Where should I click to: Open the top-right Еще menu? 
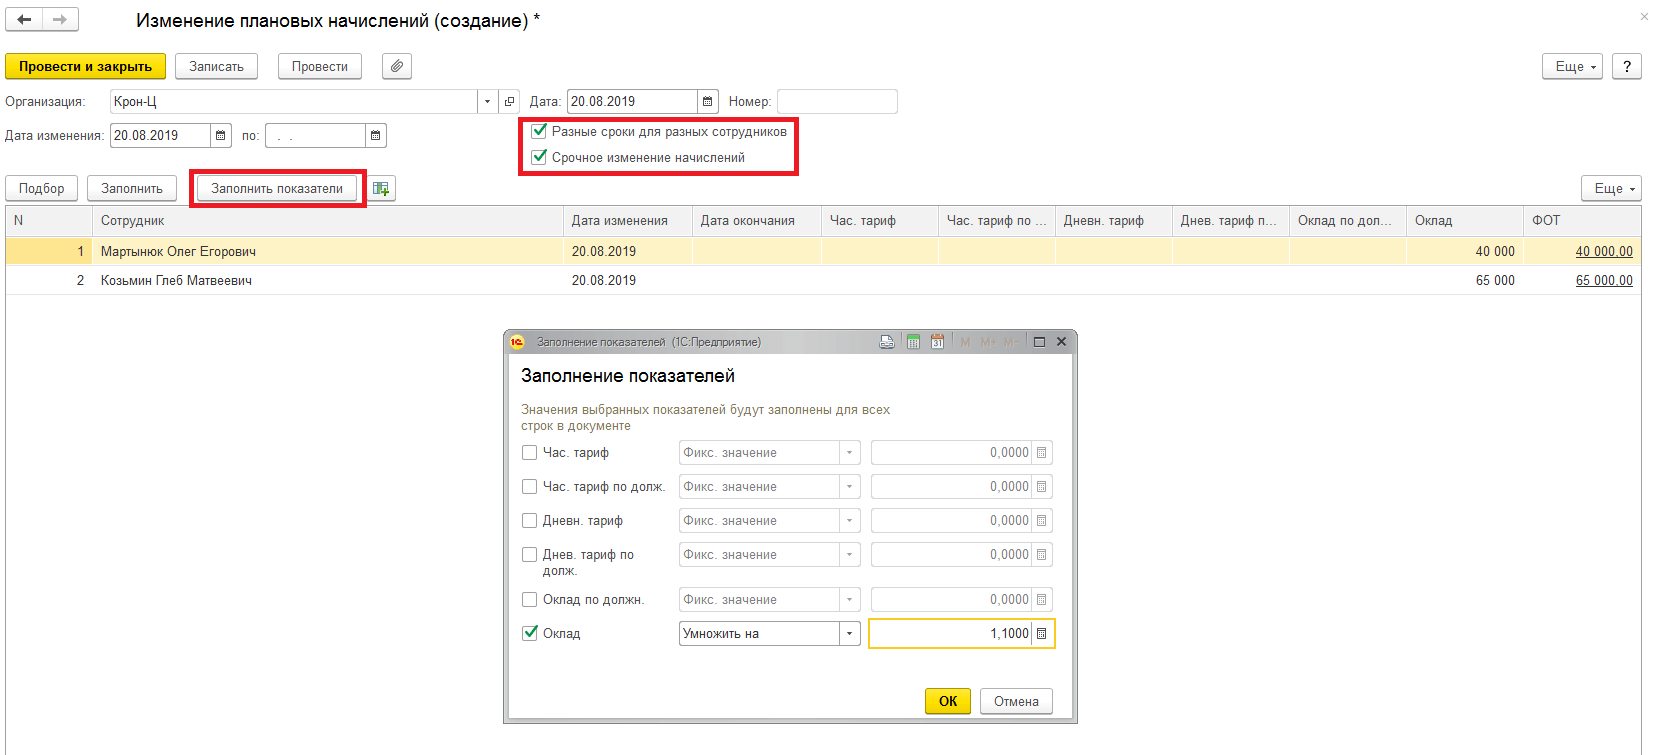[x=1571, y=66]
